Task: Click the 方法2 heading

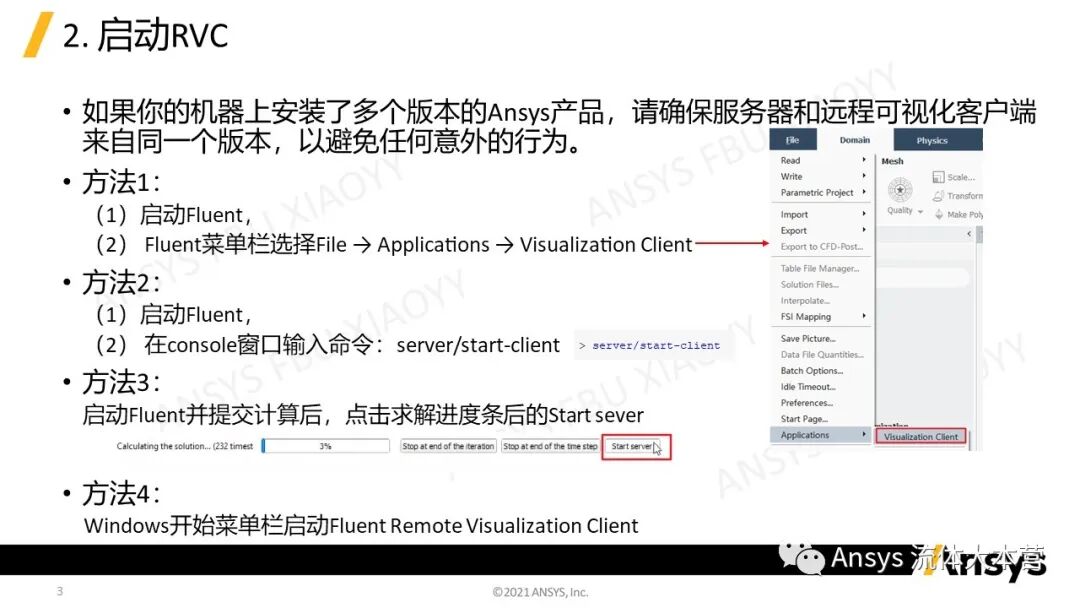Action: coord(121,282)
